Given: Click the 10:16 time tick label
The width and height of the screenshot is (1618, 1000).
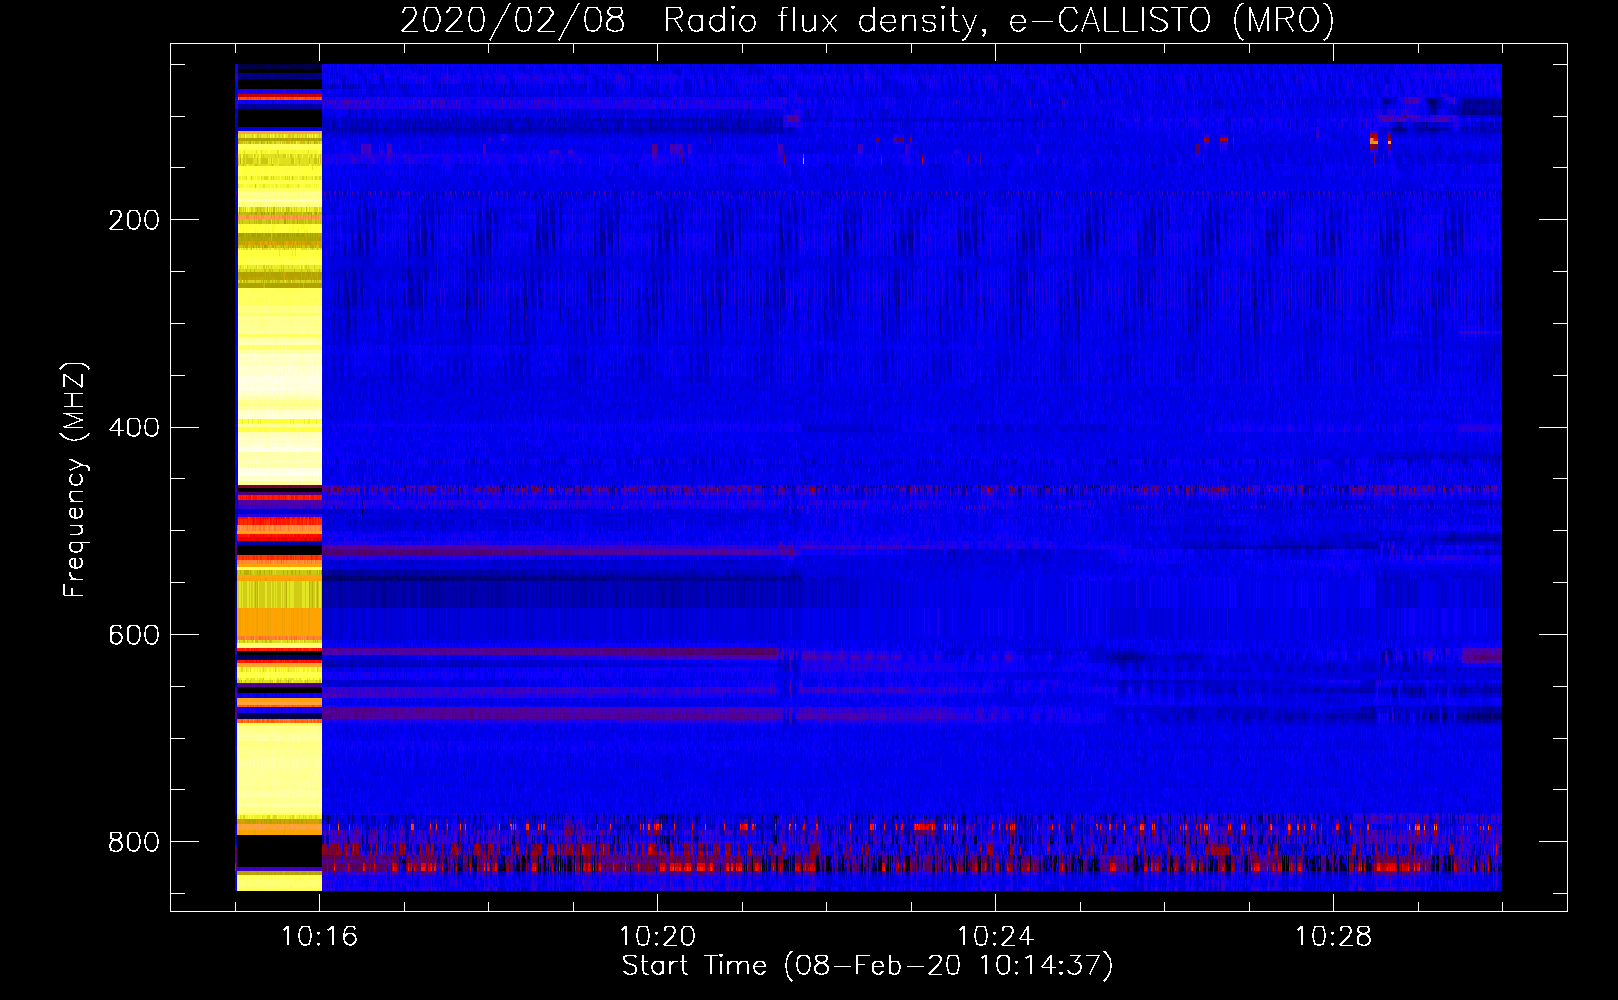Looking at the screenshot, I should tap(320, 937).
